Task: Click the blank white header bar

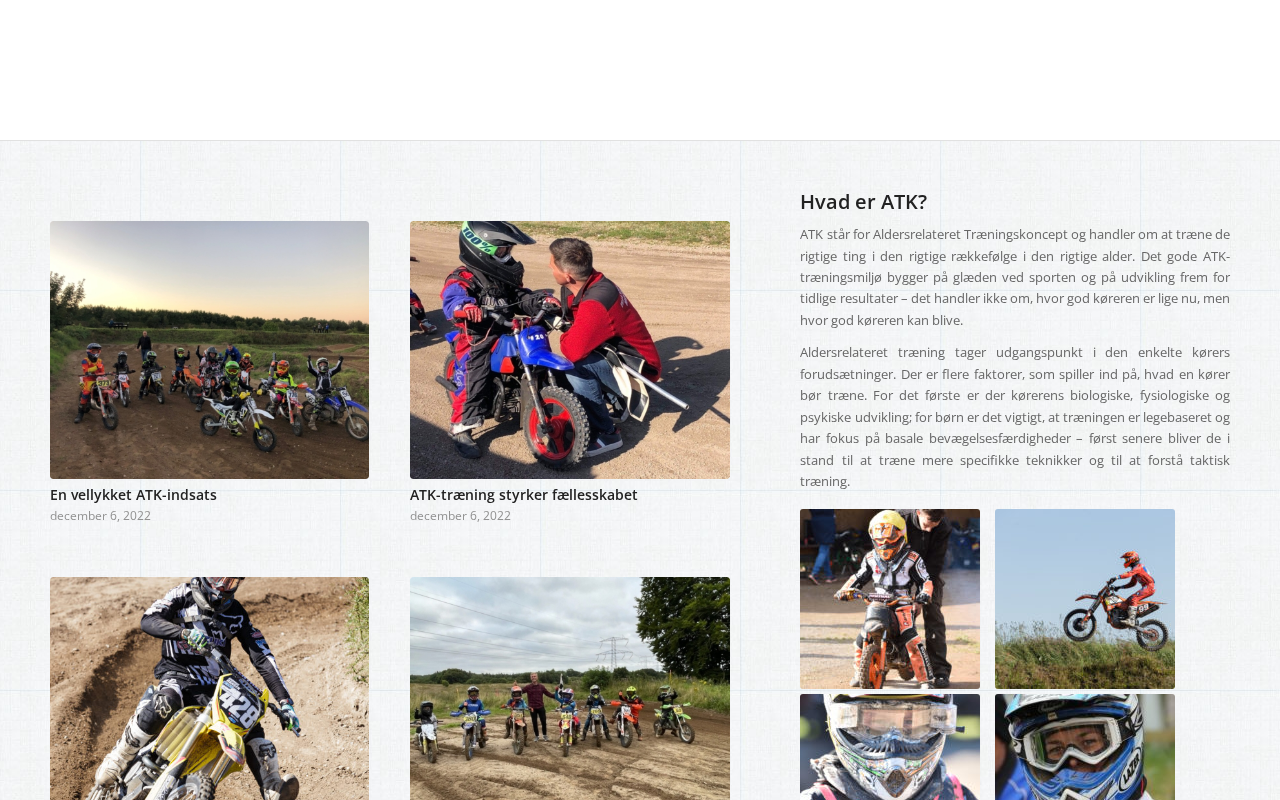Action: coord(640,70)
